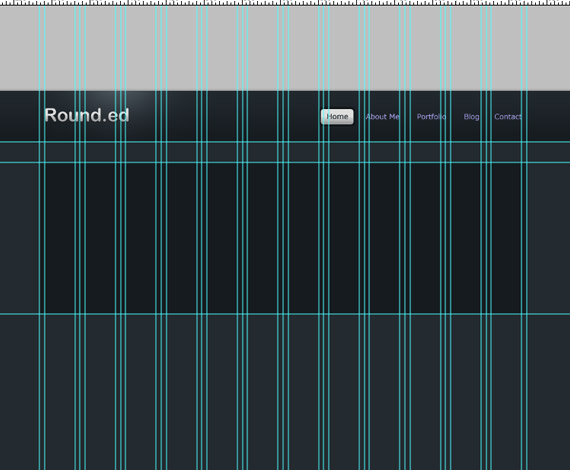Click the Round.ed logo text
570x470 pixels.
pos(87,115)
